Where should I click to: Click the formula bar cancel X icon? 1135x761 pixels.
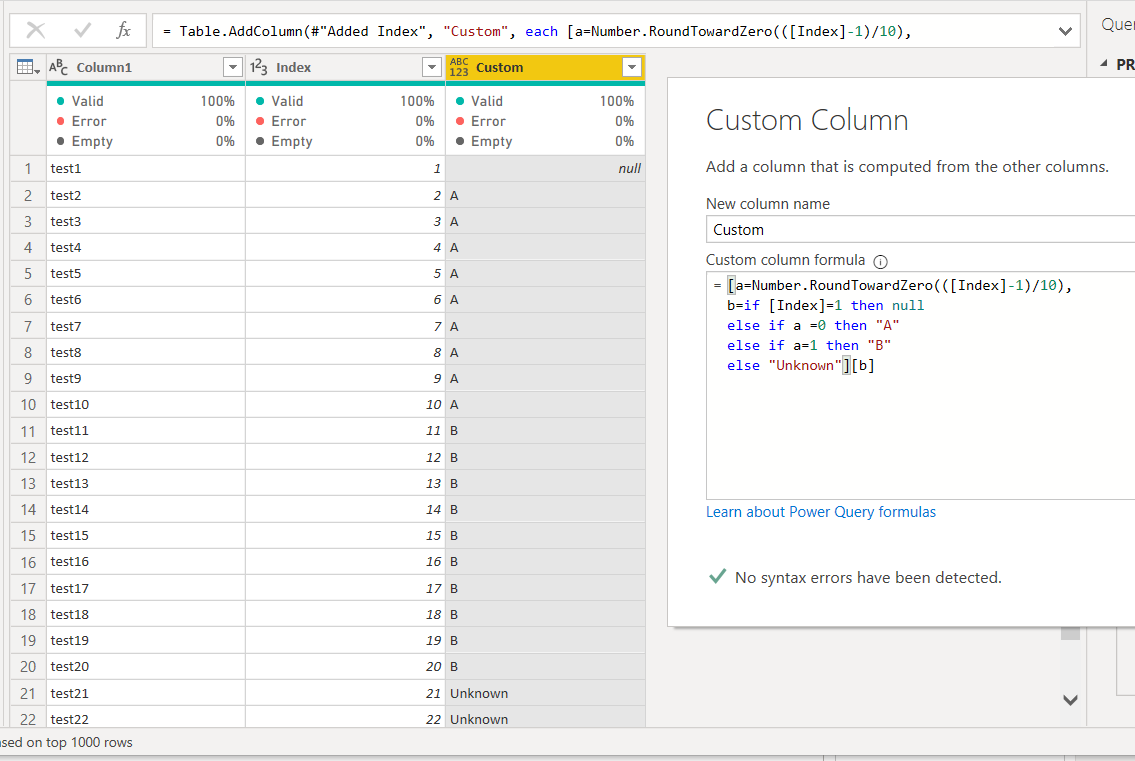tap(35, 30)
